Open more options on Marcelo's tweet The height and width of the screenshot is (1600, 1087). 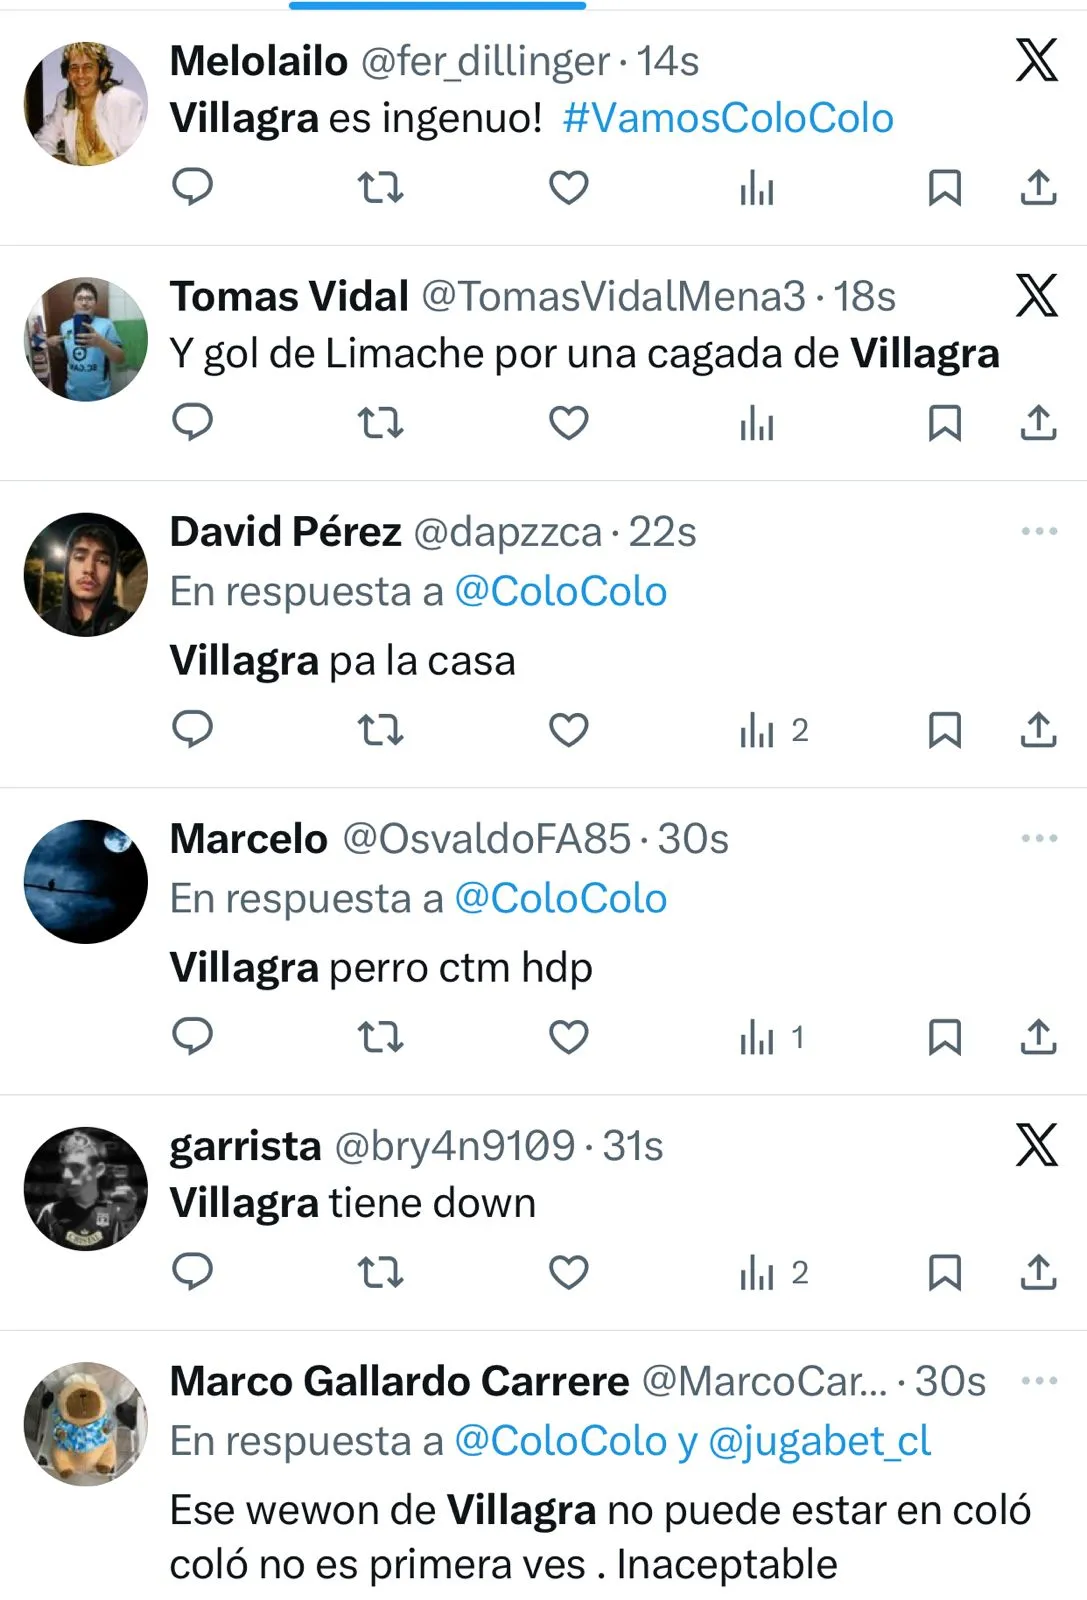click(x=1039, y=838)
